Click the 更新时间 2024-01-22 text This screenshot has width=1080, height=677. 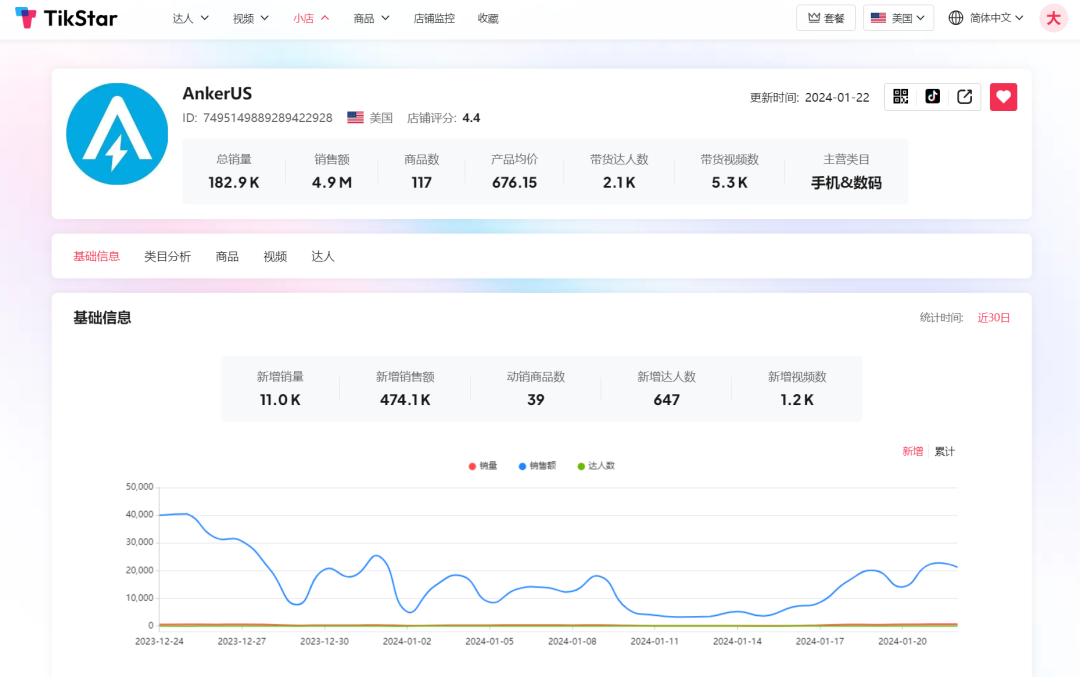(809, 98)
